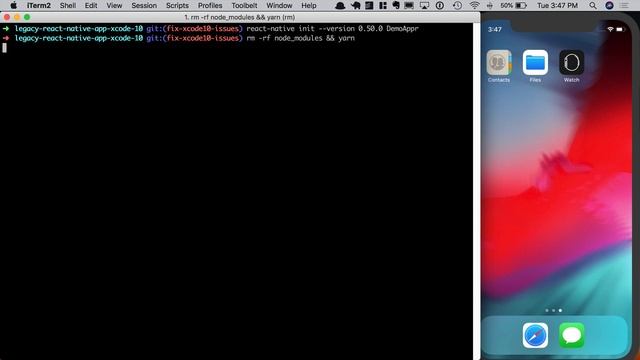Close the iTerm2 window with red button
640x360 pixels.
point(7,17)
